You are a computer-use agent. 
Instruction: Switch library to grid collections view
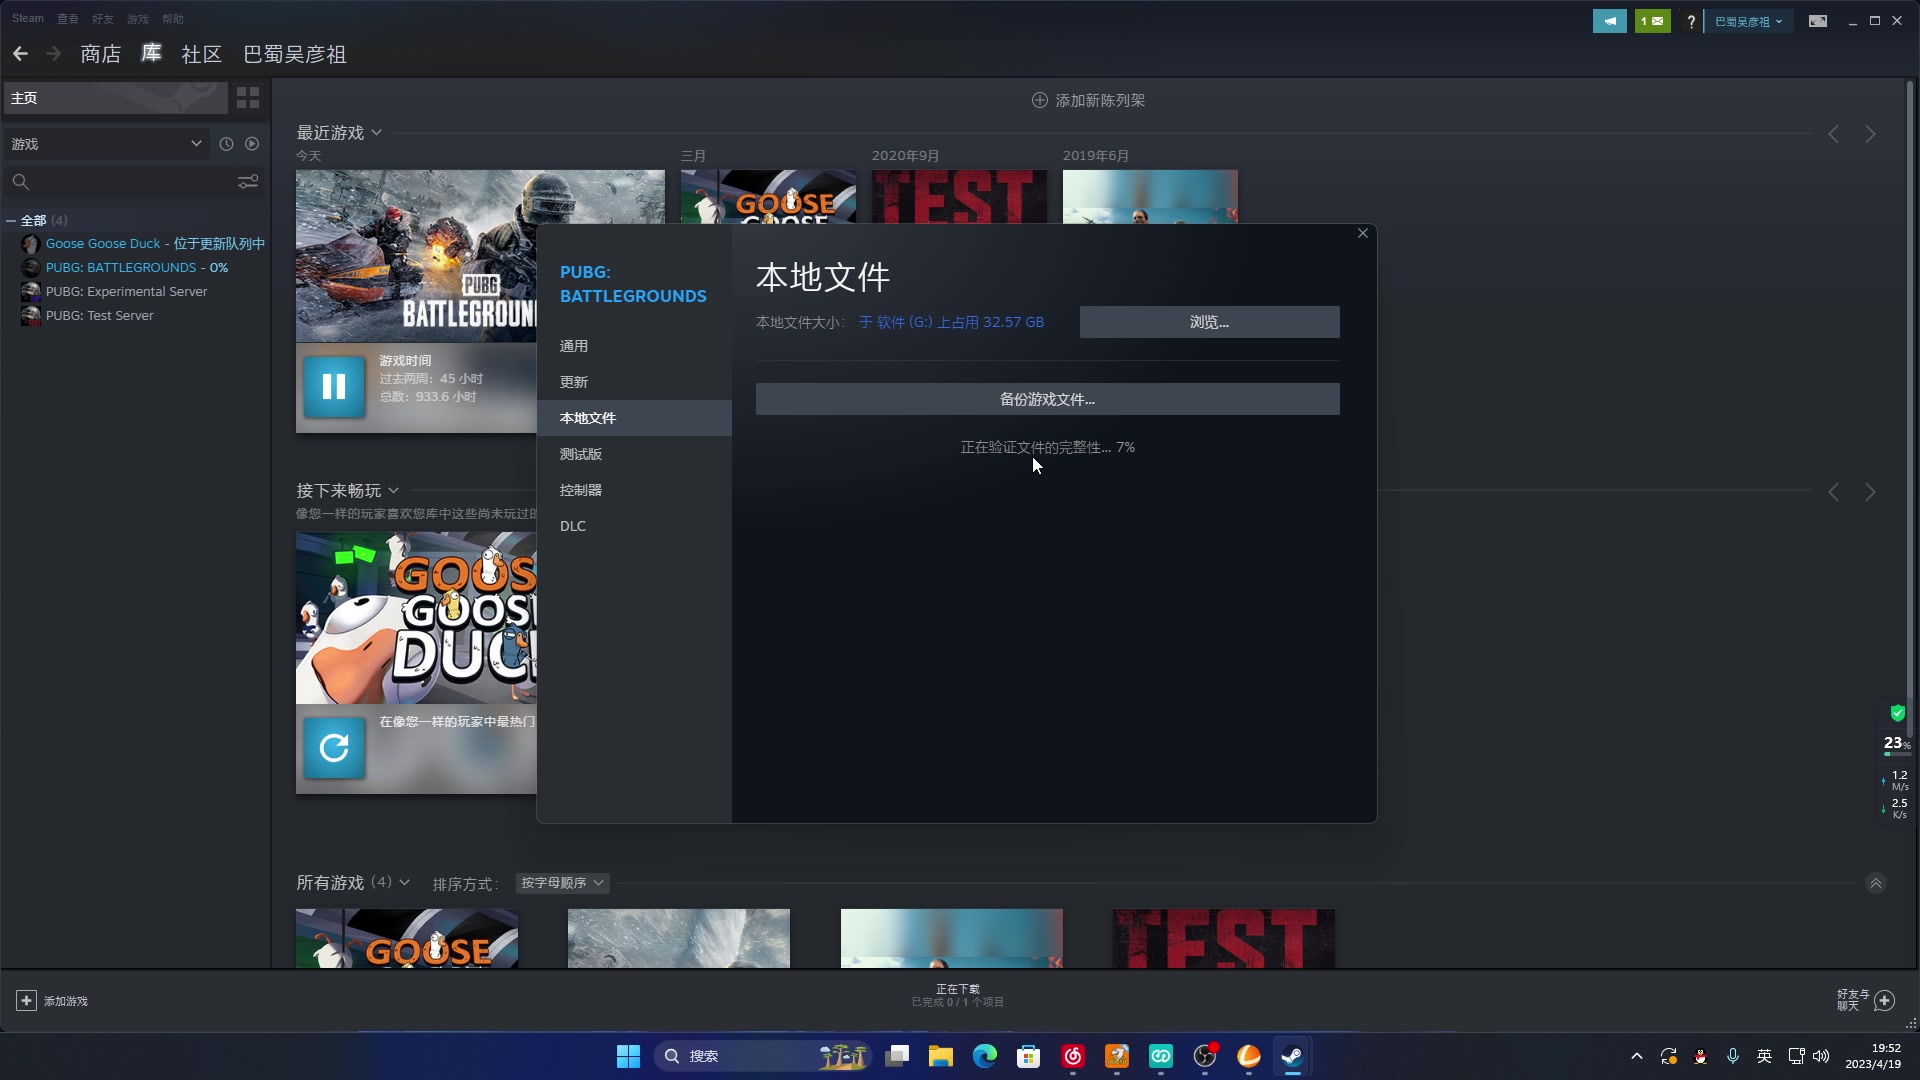tap(248, 97)
